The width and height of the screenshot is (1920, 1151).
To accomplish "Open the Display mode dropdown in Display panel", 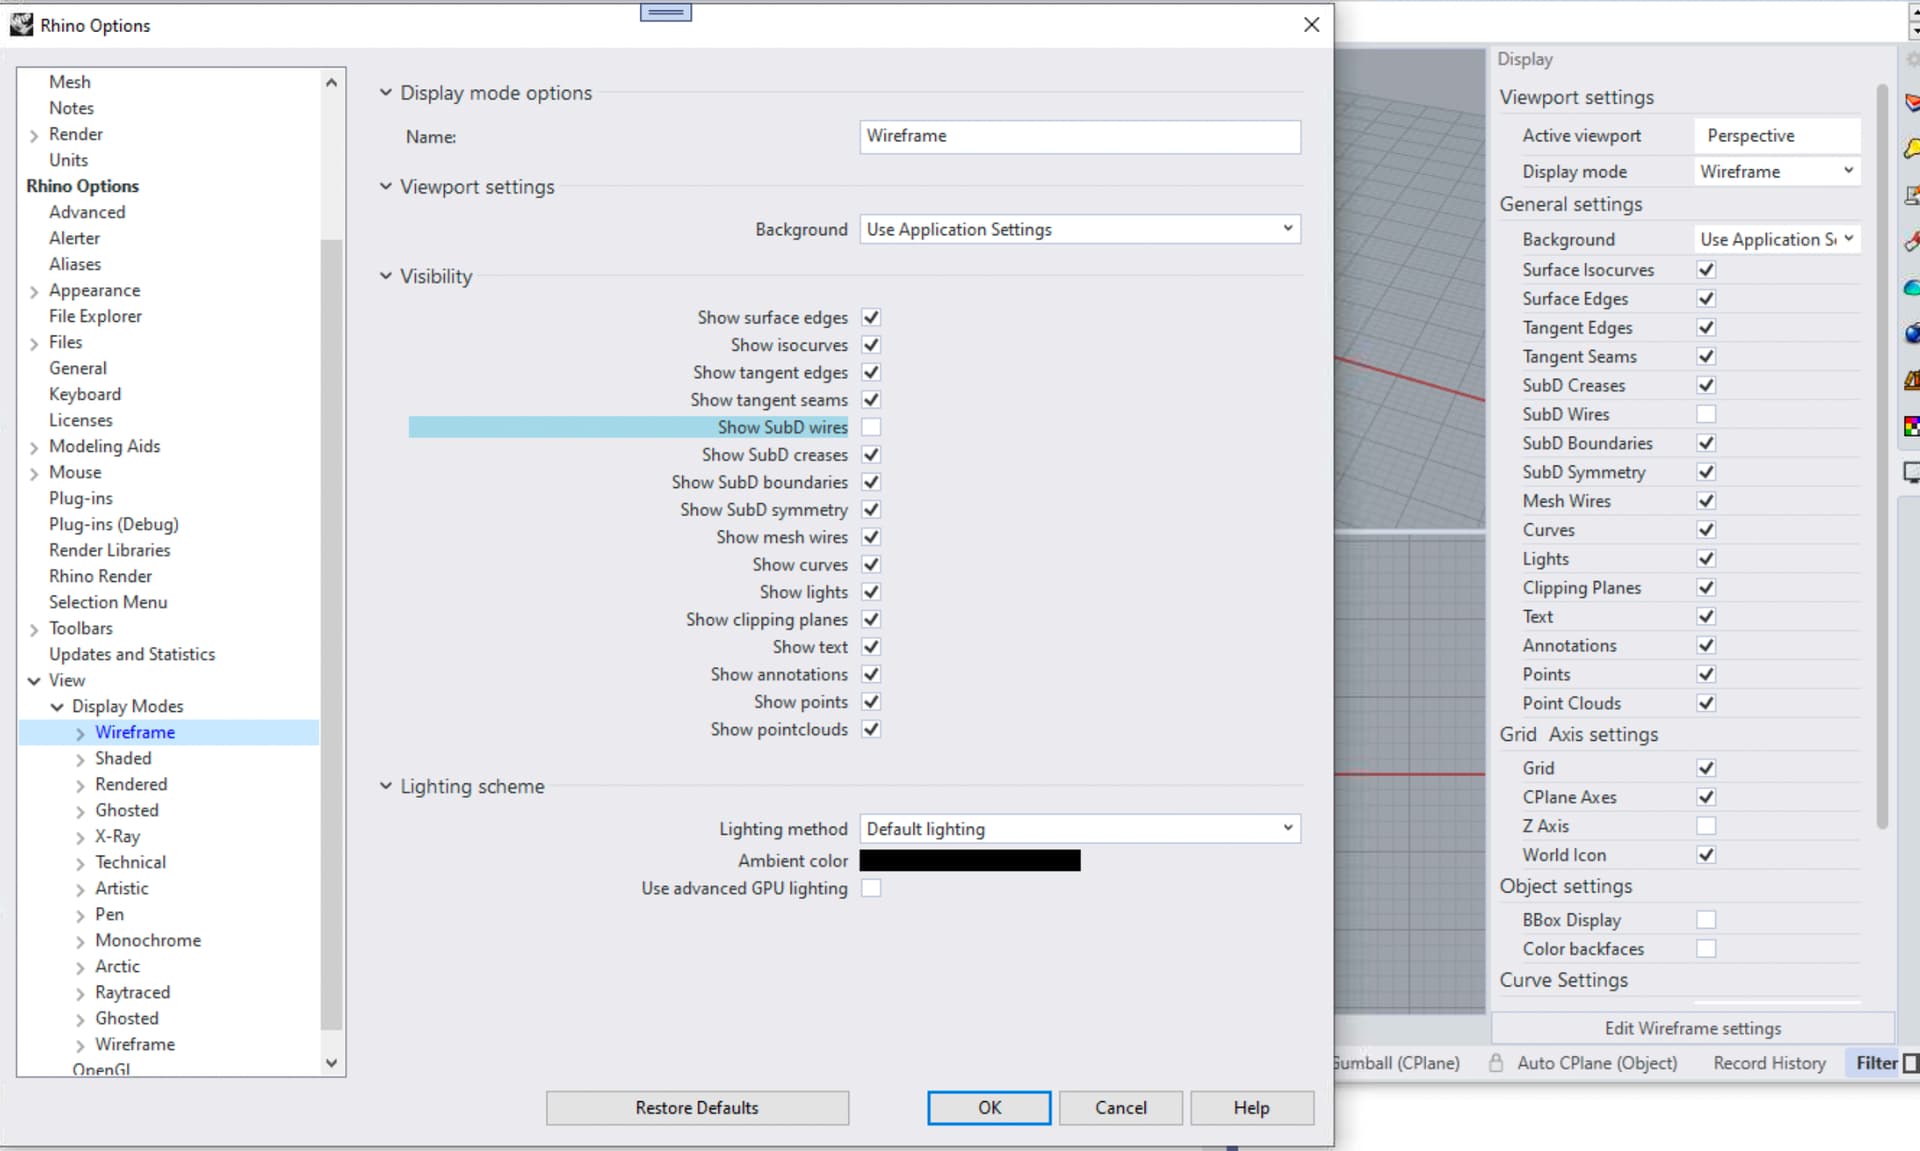I will (1777, 172).
